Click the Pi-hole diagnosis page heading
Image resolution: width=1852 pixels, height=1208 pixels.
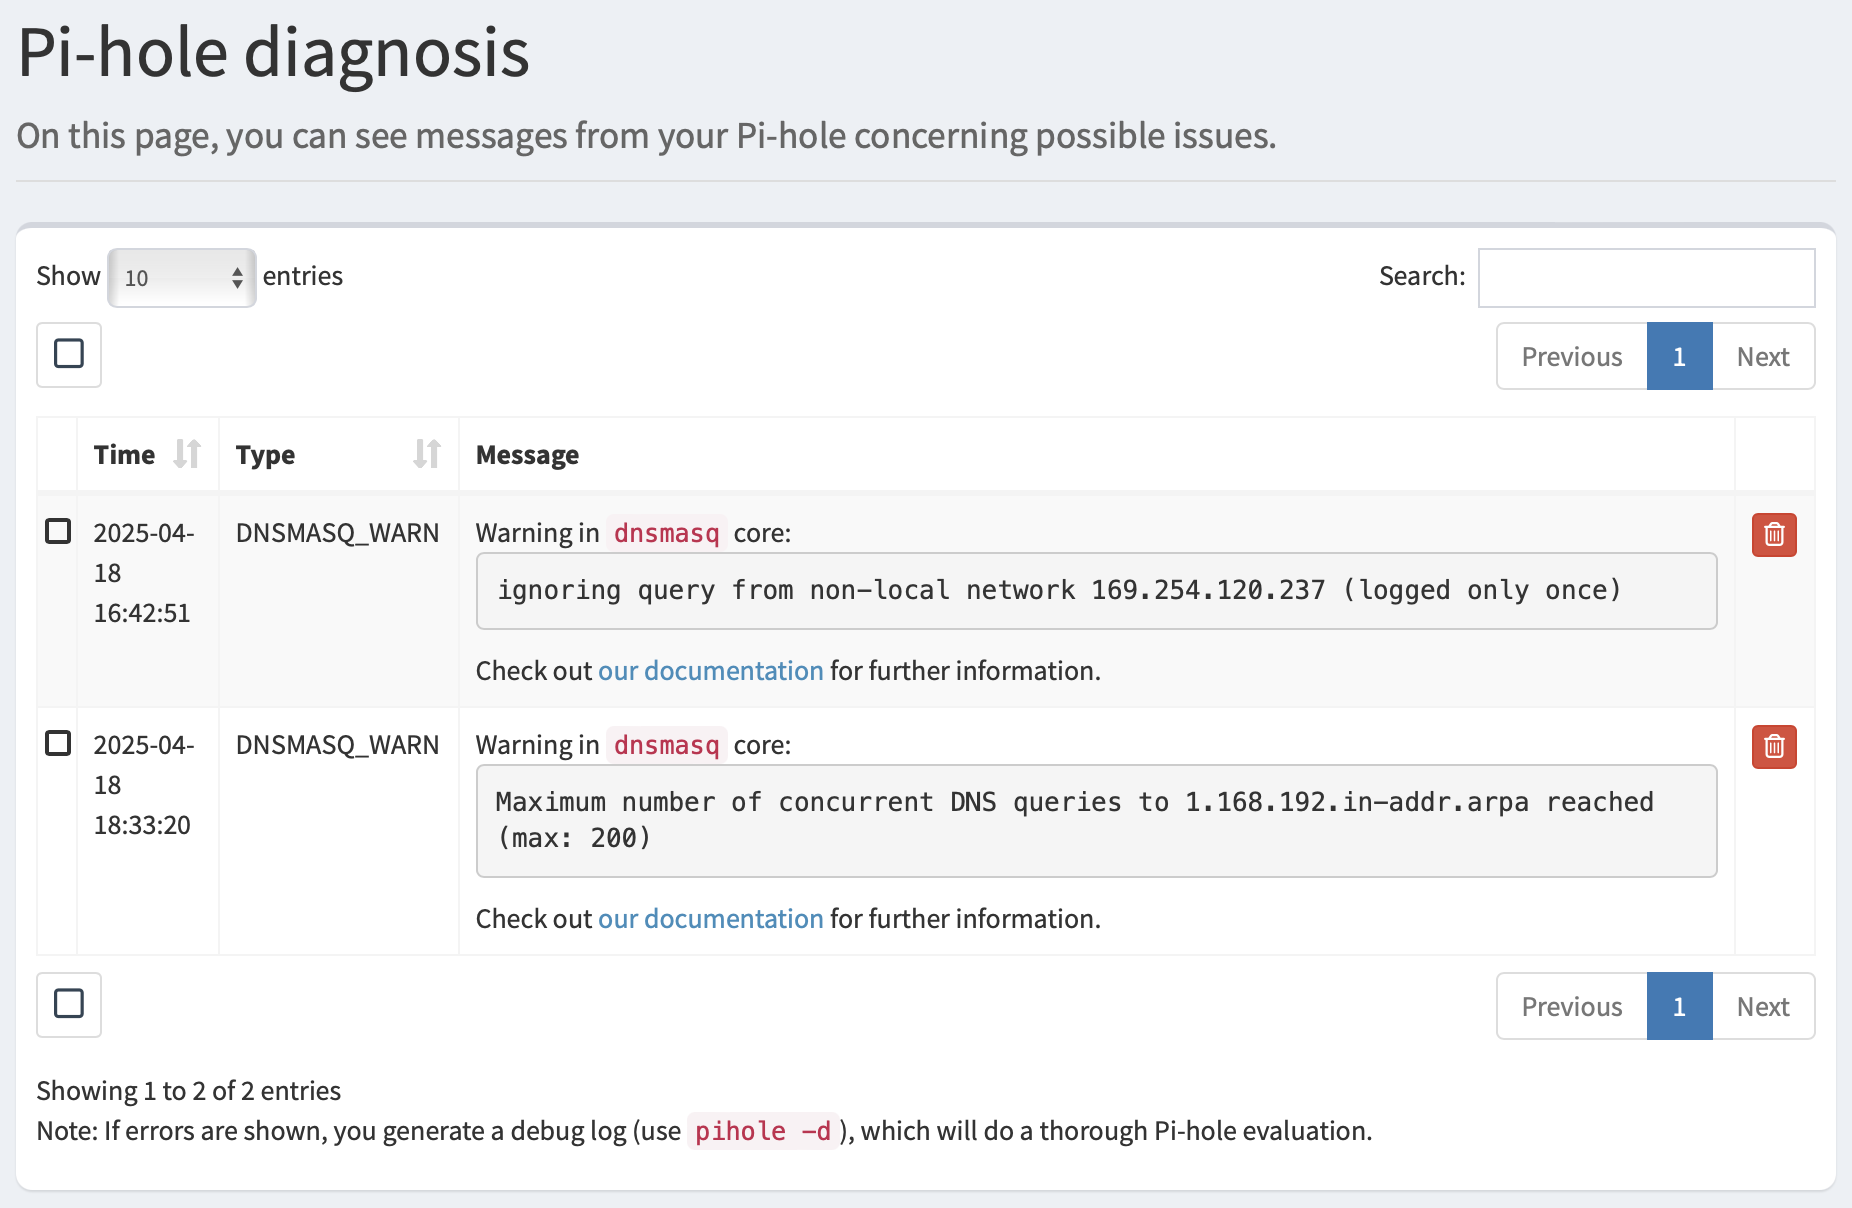click(x=273, y=52)
